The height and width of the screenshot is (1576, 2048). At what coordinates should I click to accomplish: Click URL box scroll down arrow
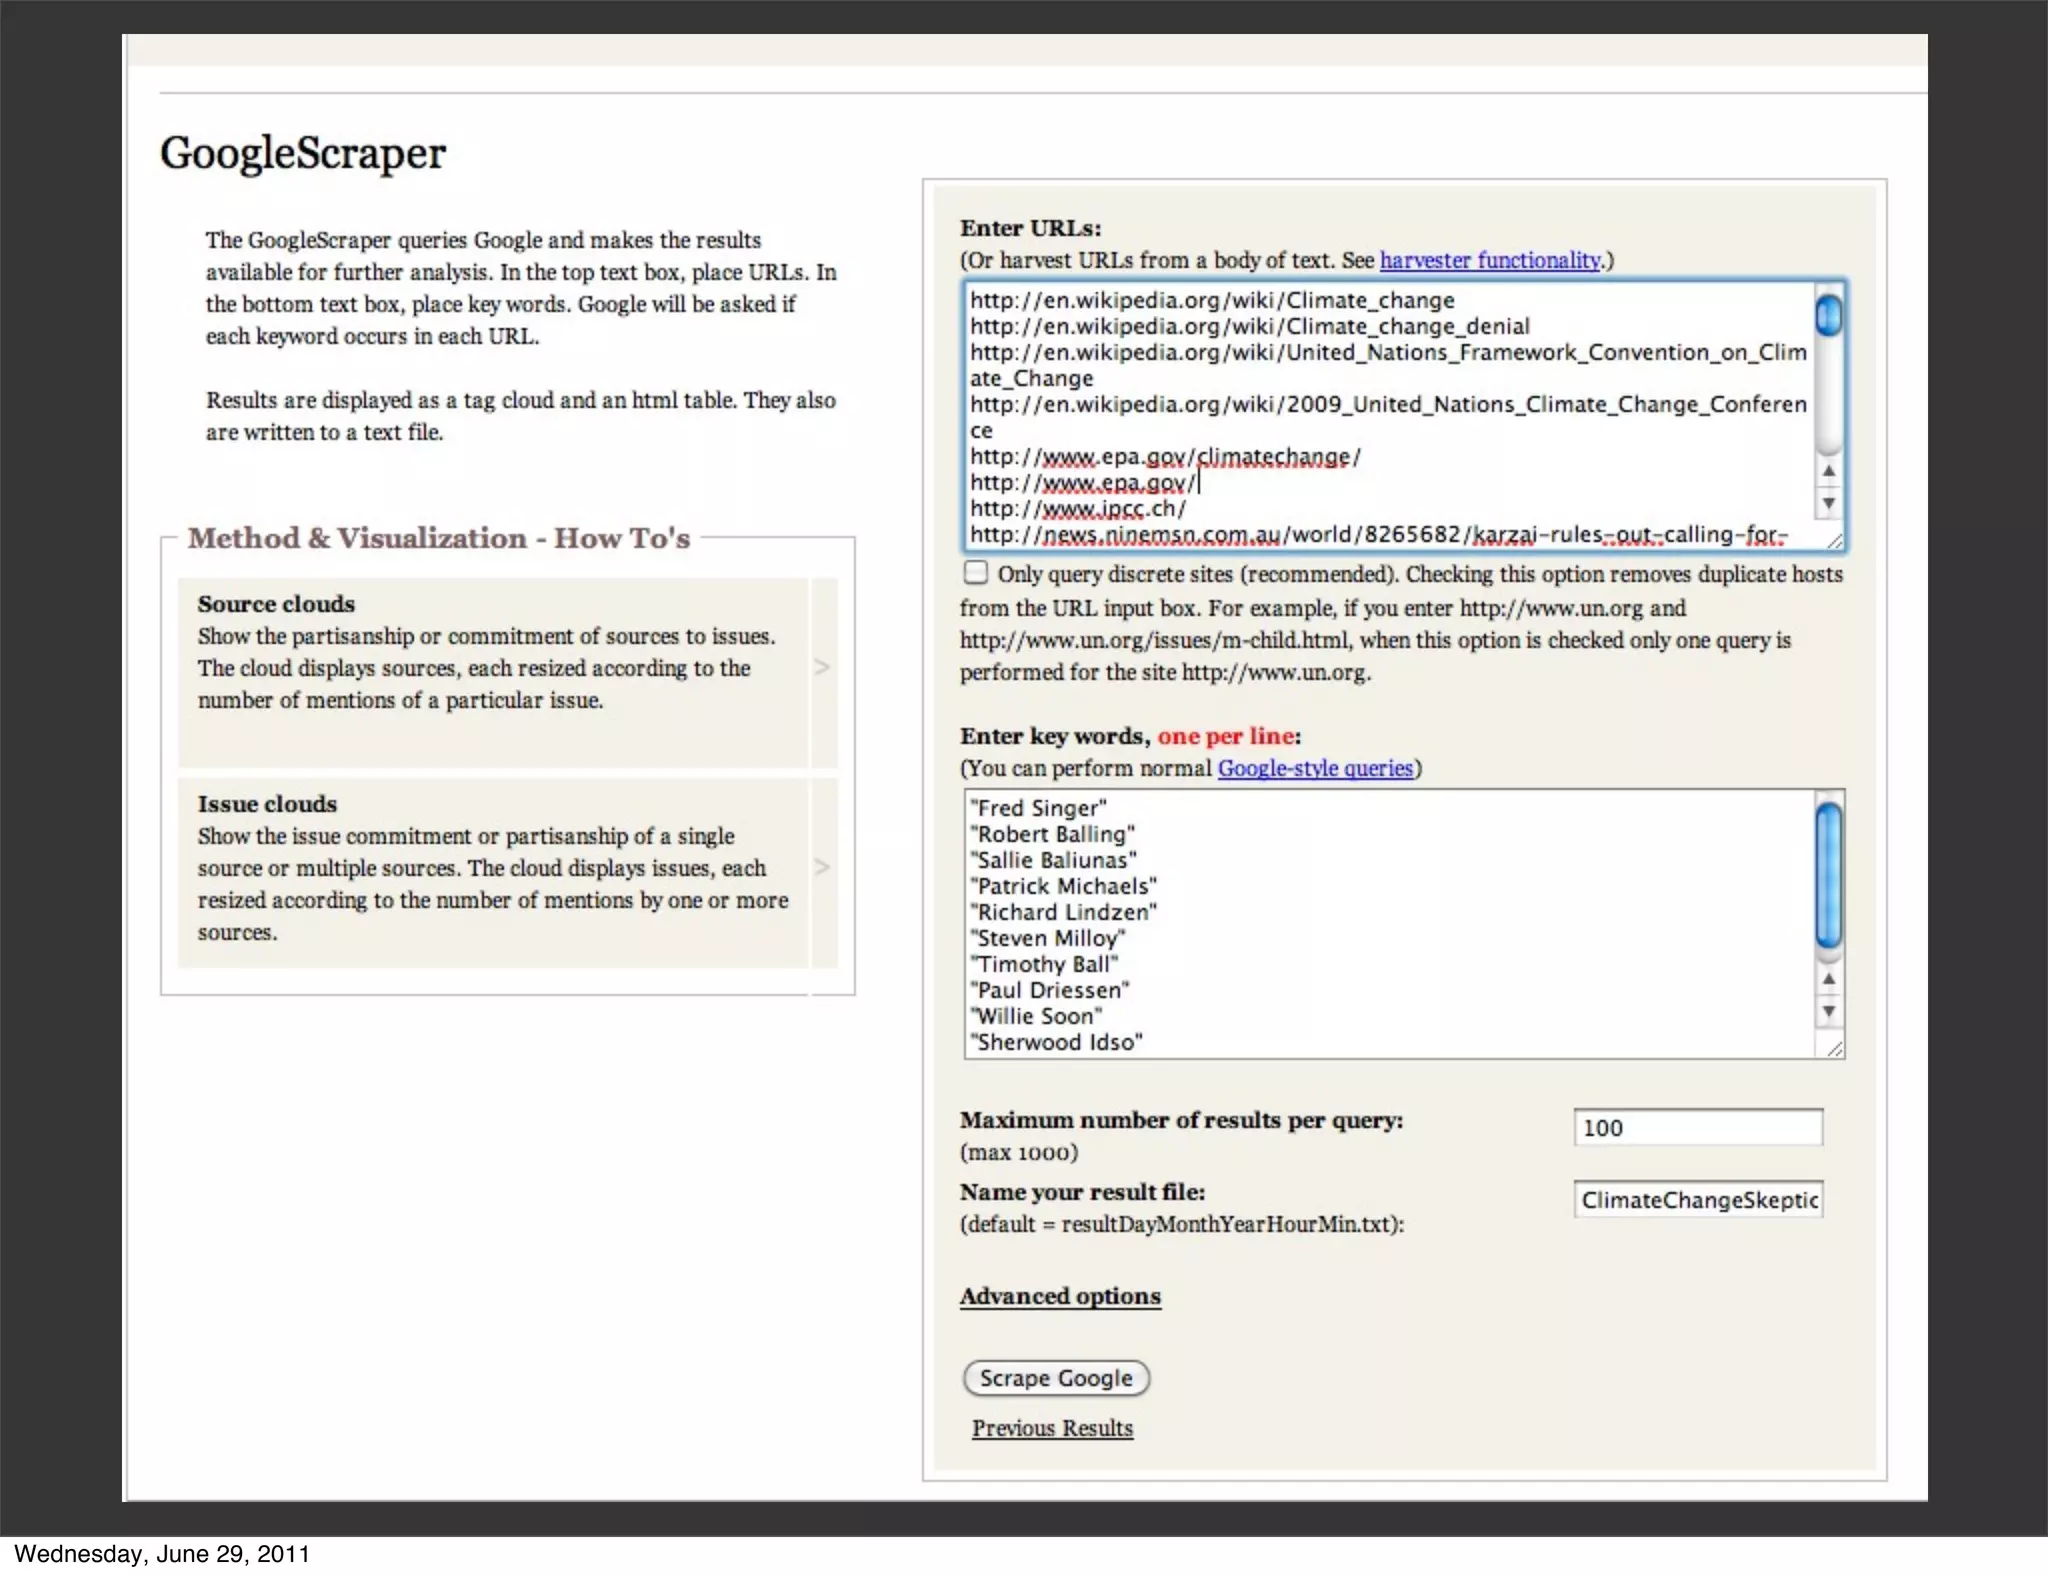[x=1828, y=503]
